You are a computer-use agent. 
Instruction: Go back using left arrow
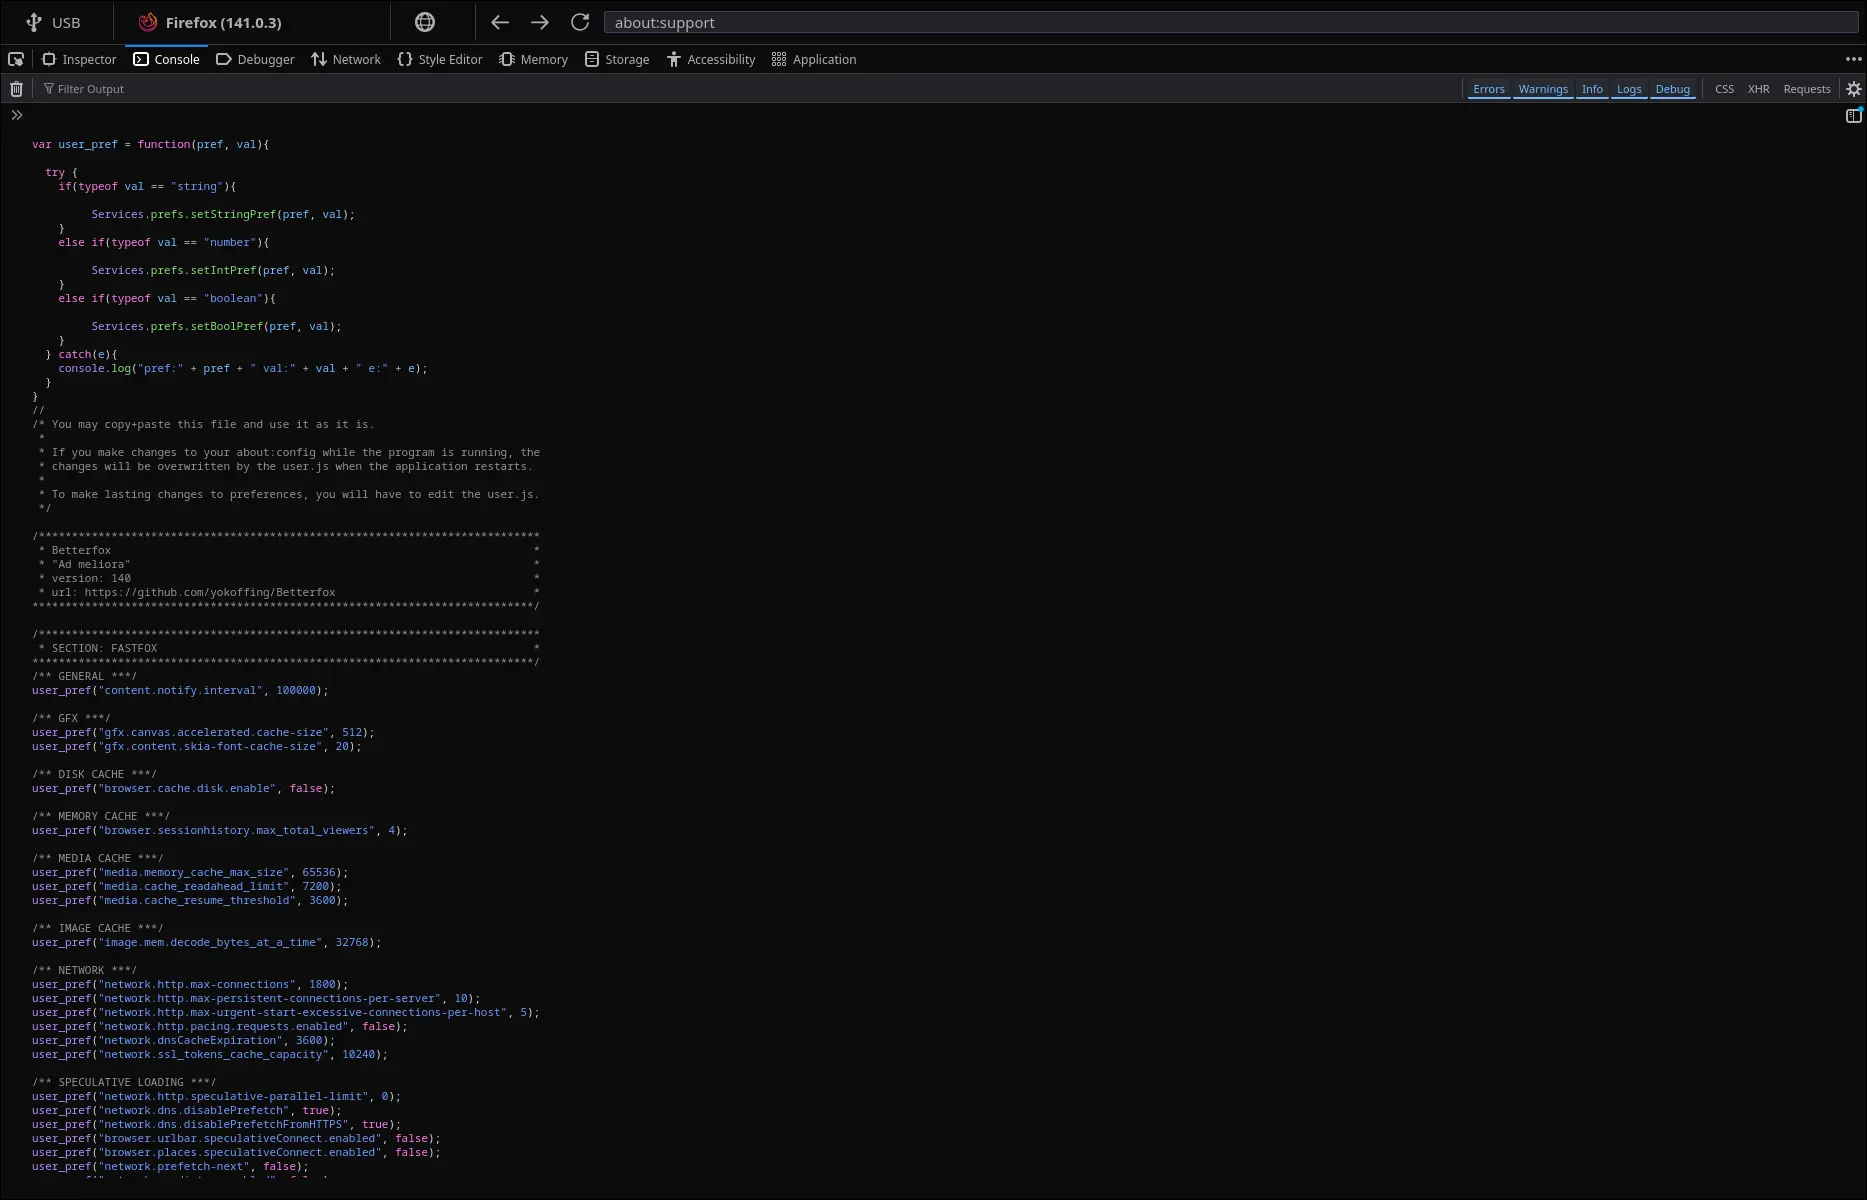tap(500, 22)
